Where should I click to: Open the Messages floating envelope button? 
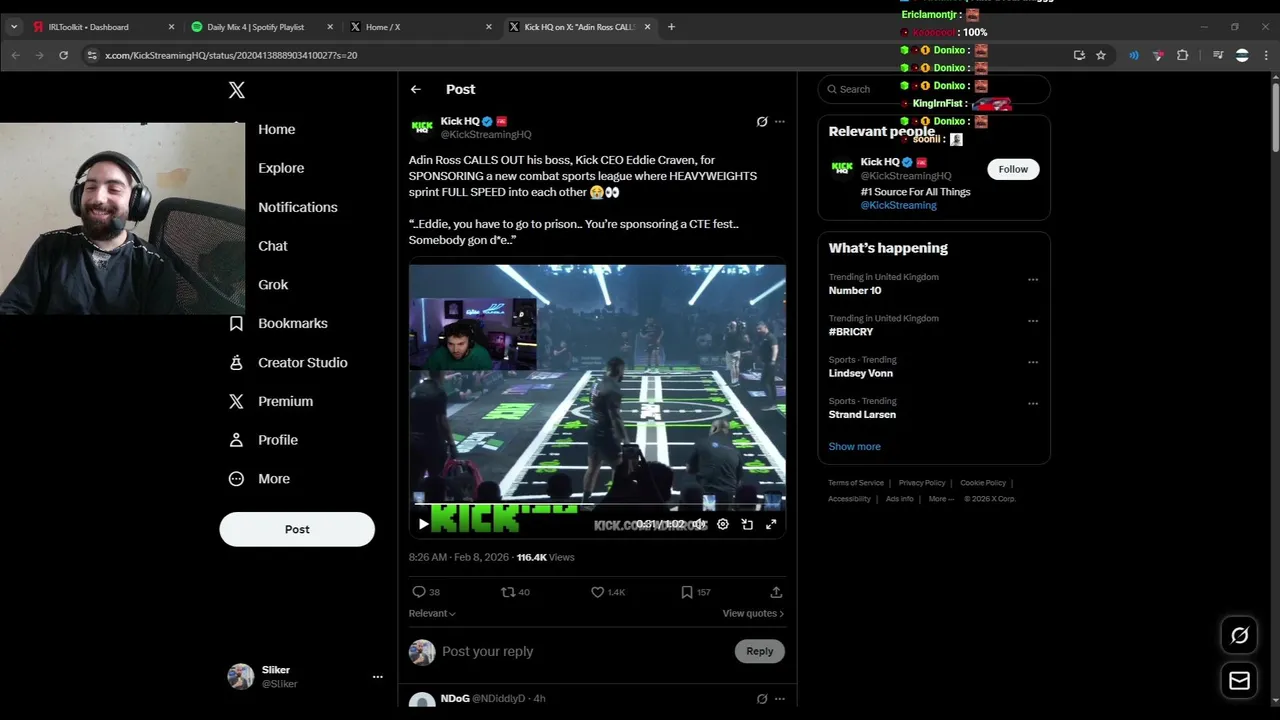1239,681
